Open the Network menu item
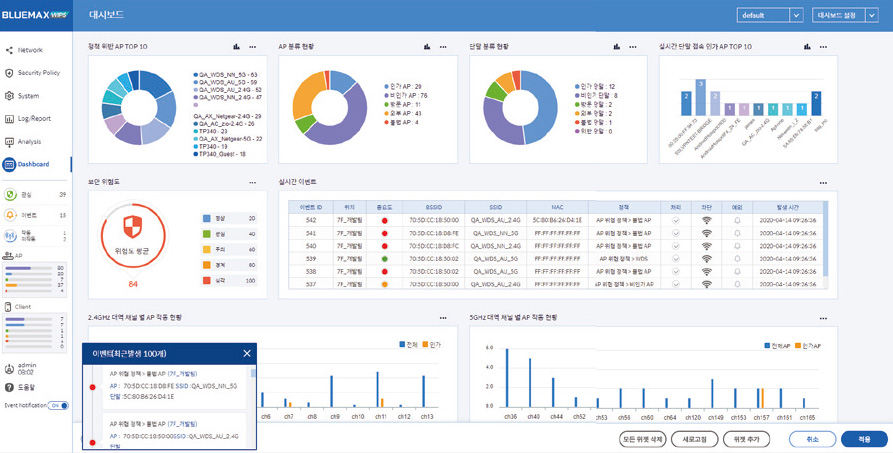Screen dimensions: 893x453 30,50
